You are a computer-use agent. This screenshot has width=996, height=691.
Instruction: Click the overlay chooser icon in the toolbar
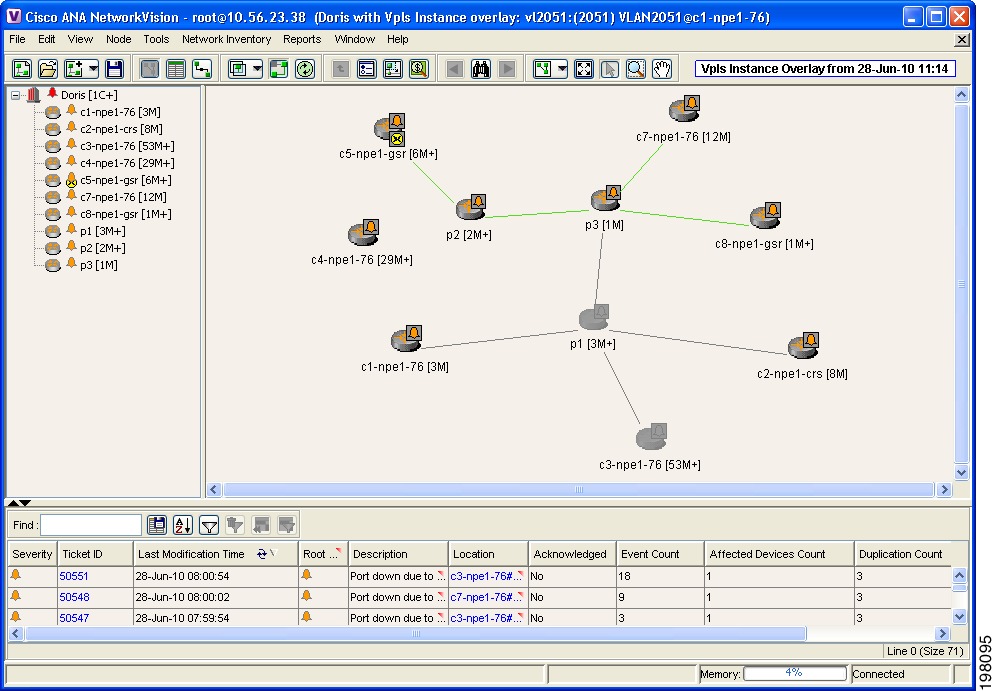[x=238, y=69]
